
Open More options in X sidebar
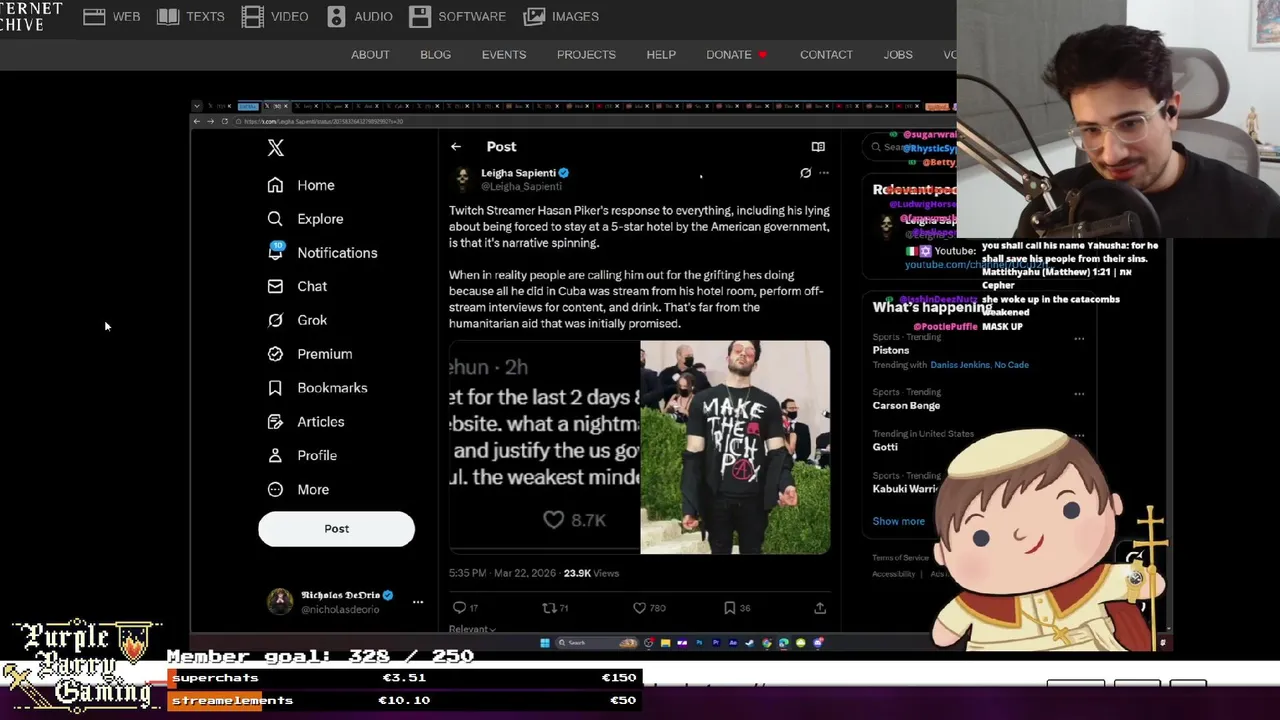tap(298, 490)
